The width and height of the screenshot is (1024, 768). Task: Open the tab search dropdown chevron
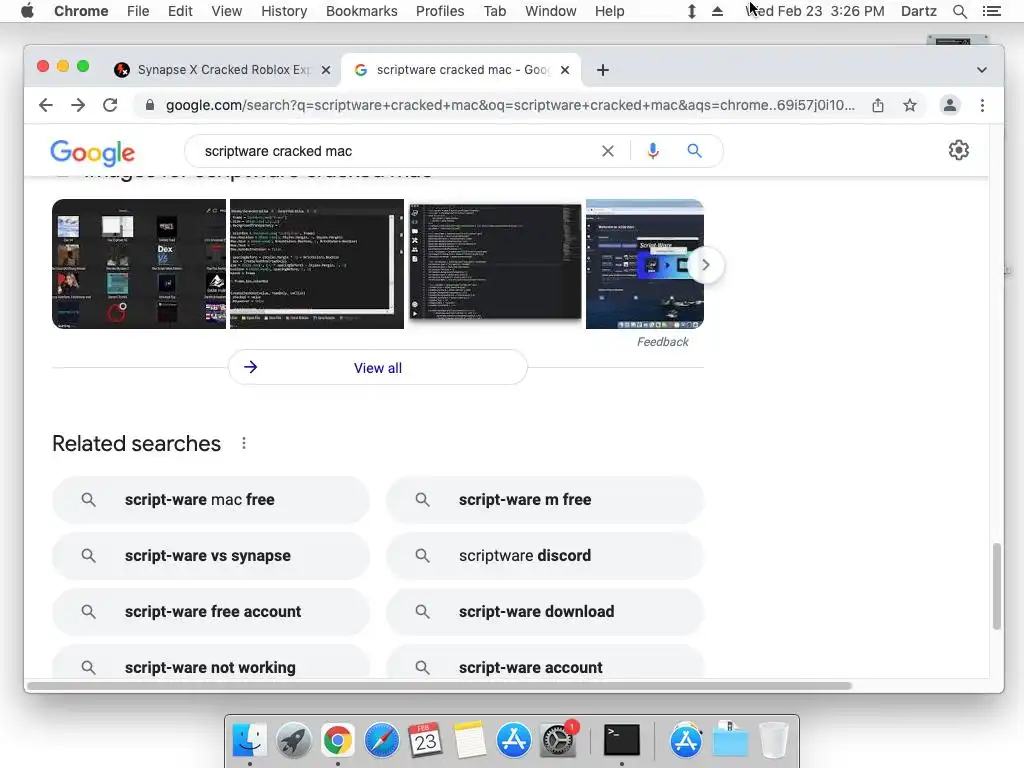pyautogui.click(x=982, y=70)
